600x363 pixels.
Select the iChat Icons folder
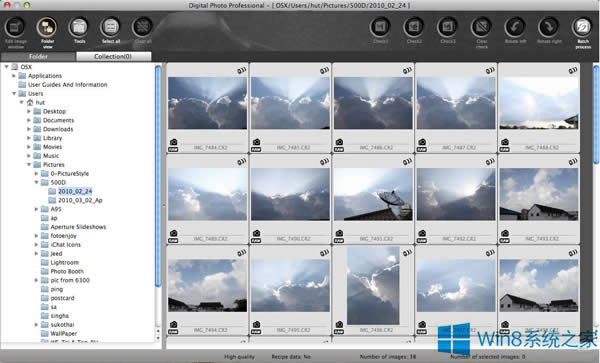pyautogui.click(x=65, y=244)
